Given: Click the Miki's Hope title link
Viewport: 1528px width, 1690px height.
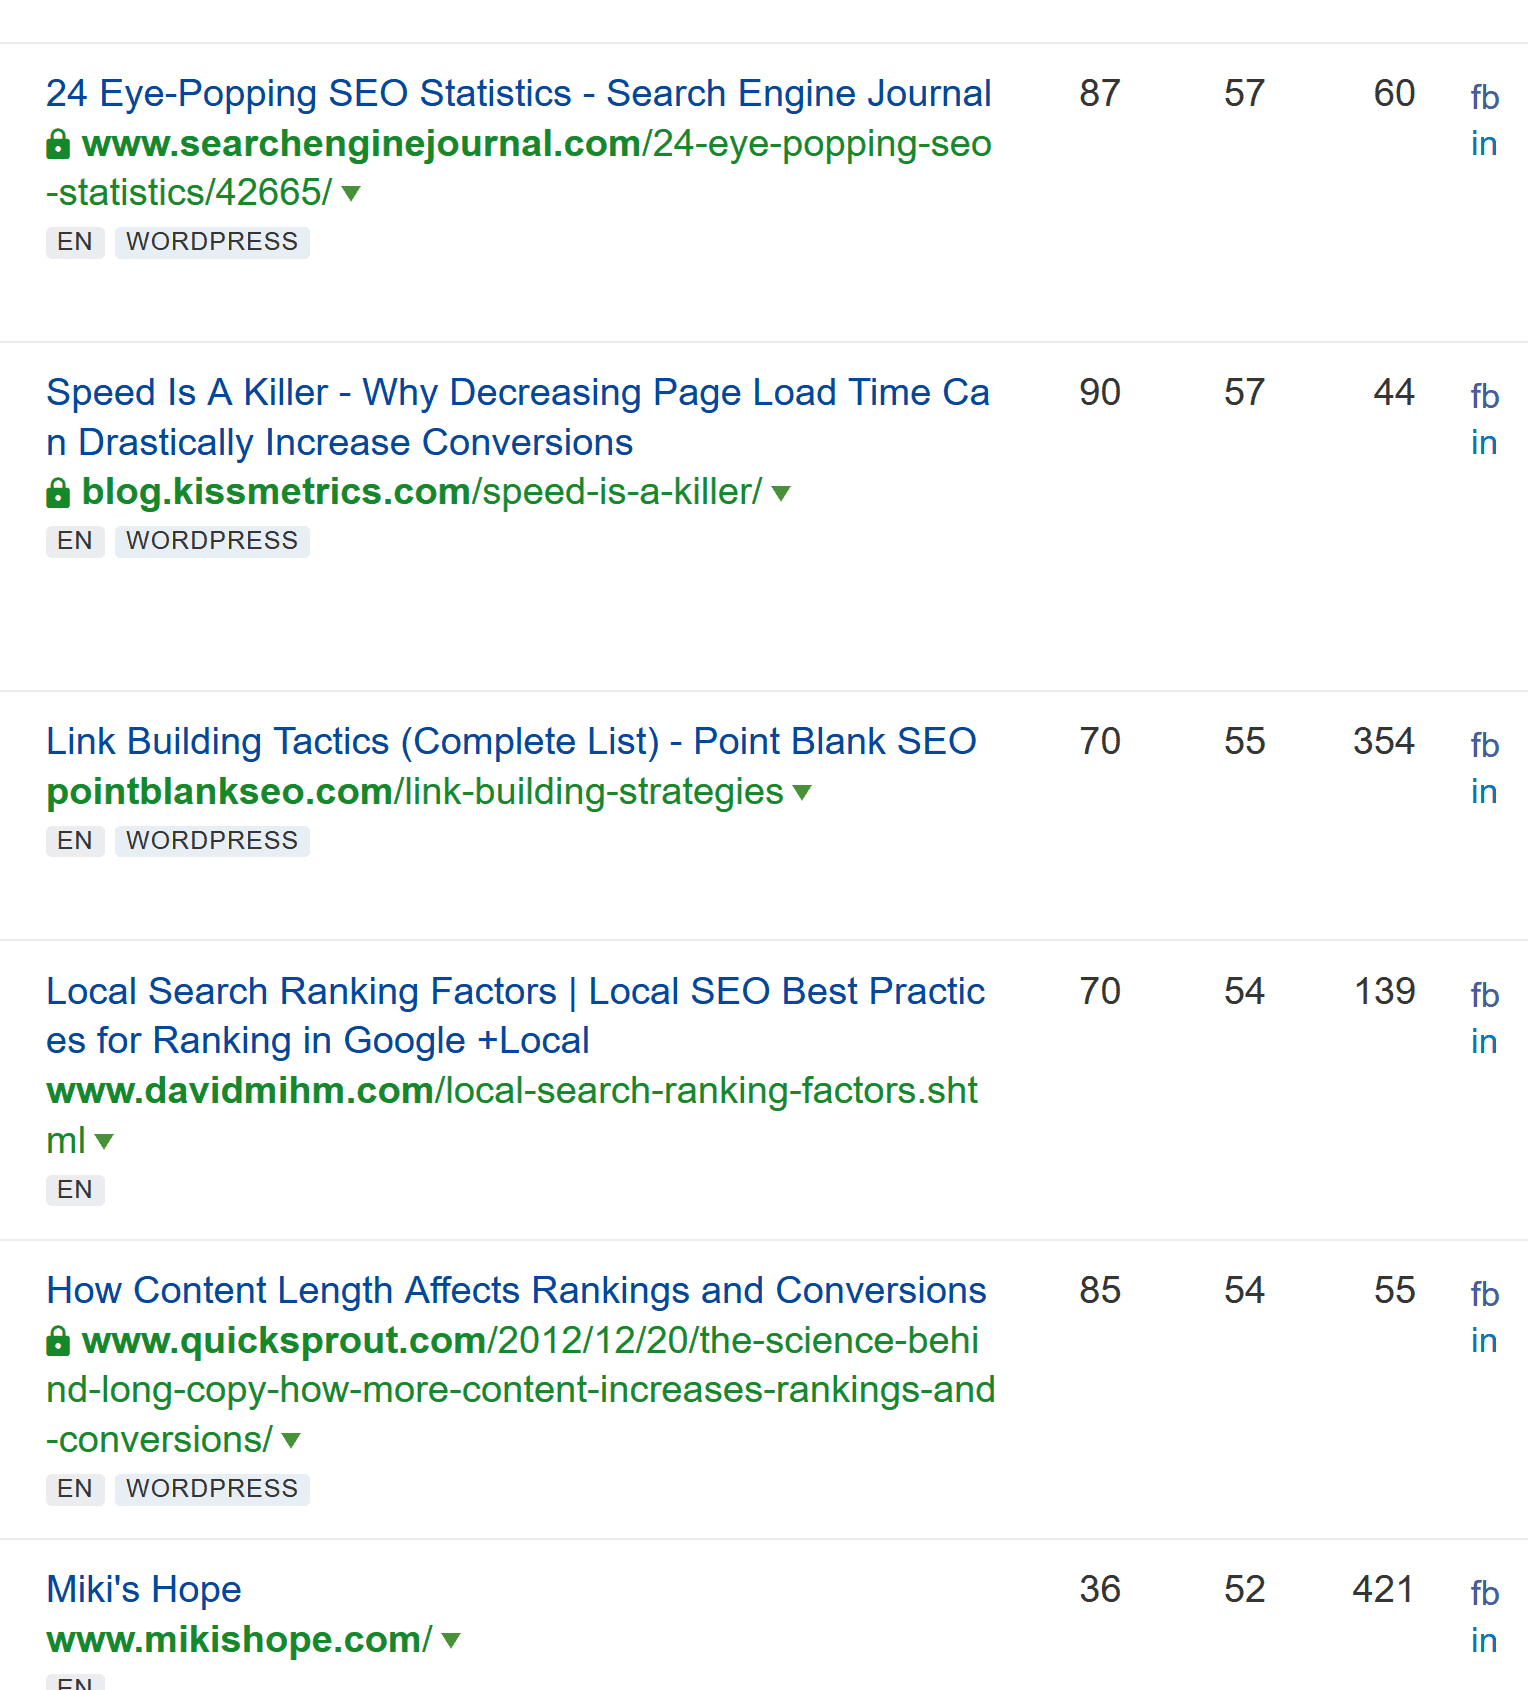Looking at the screenshot, I should [x=144, y=1590].
